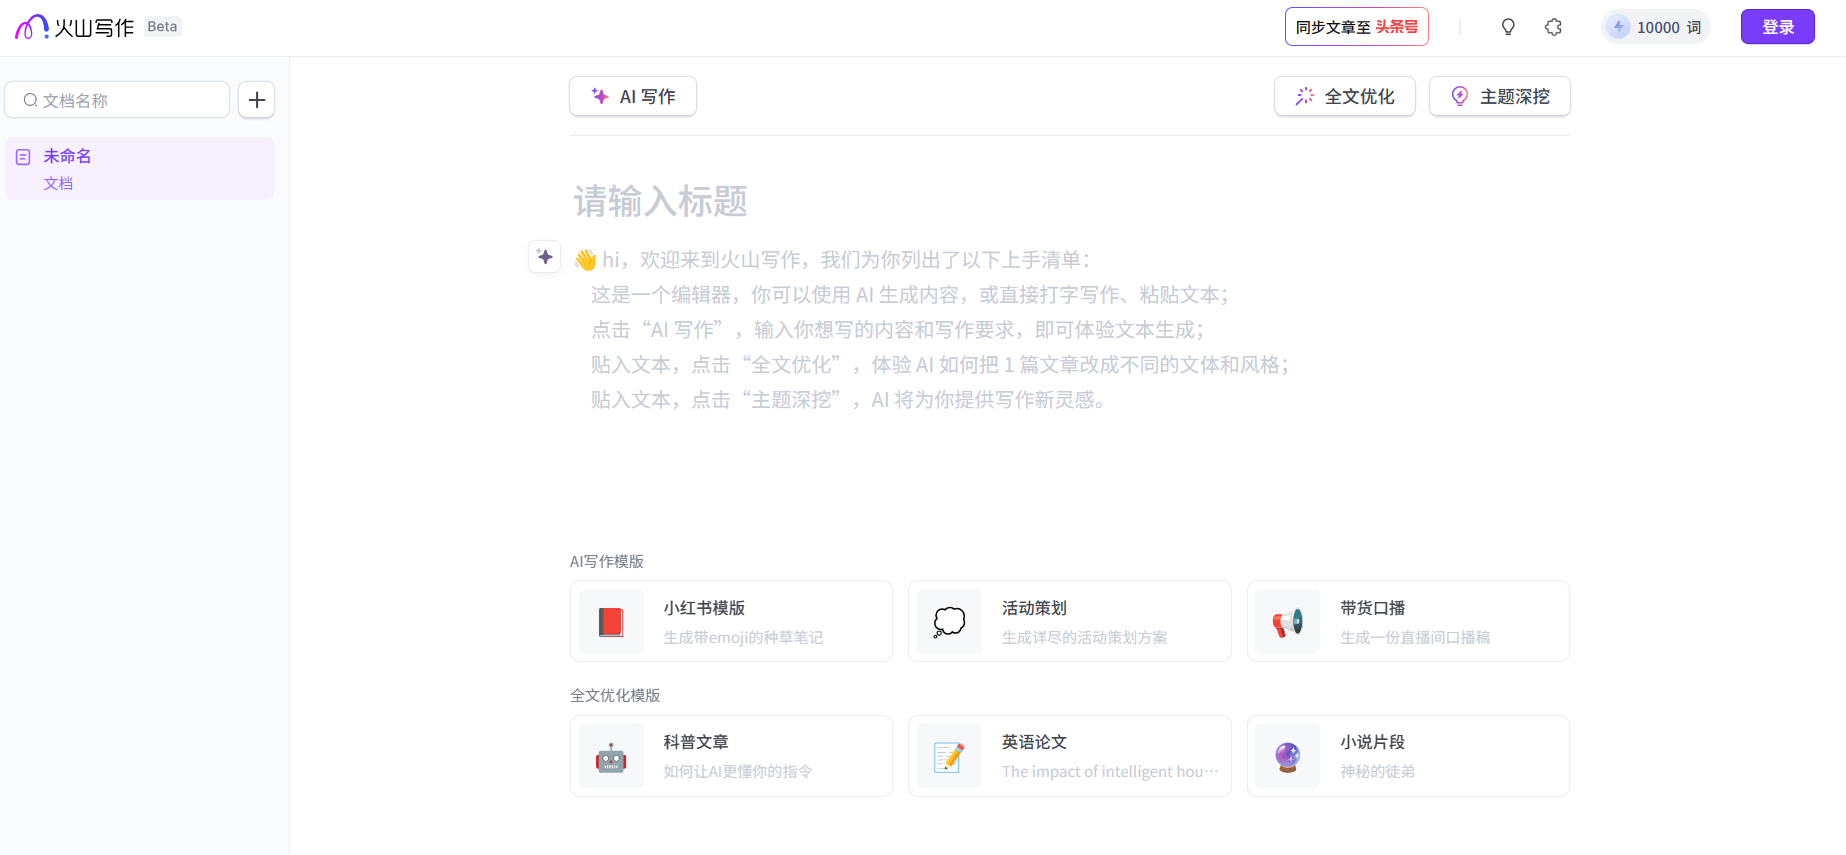
Task: Open the AI 写作 tool
Action: (x=633, y=96)
